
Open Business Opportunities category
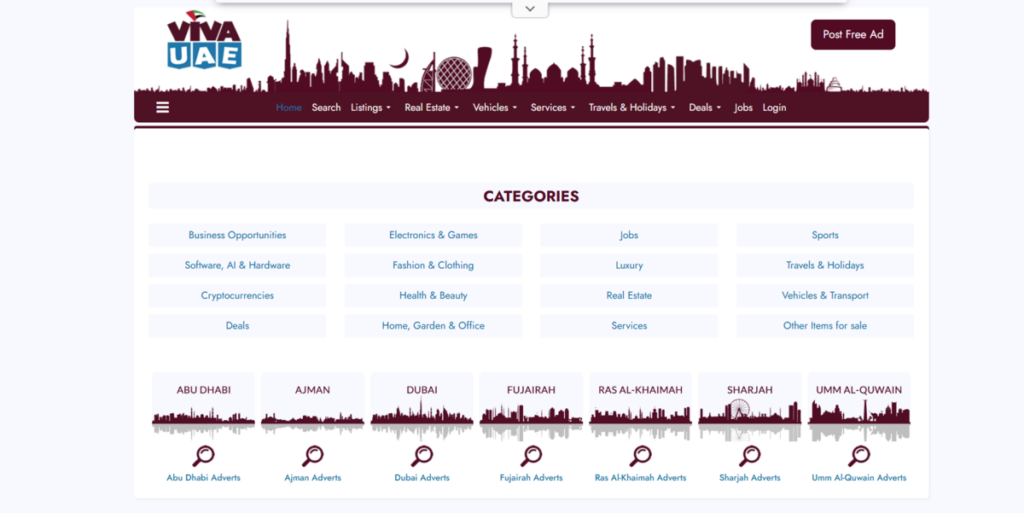click(237, 235)
